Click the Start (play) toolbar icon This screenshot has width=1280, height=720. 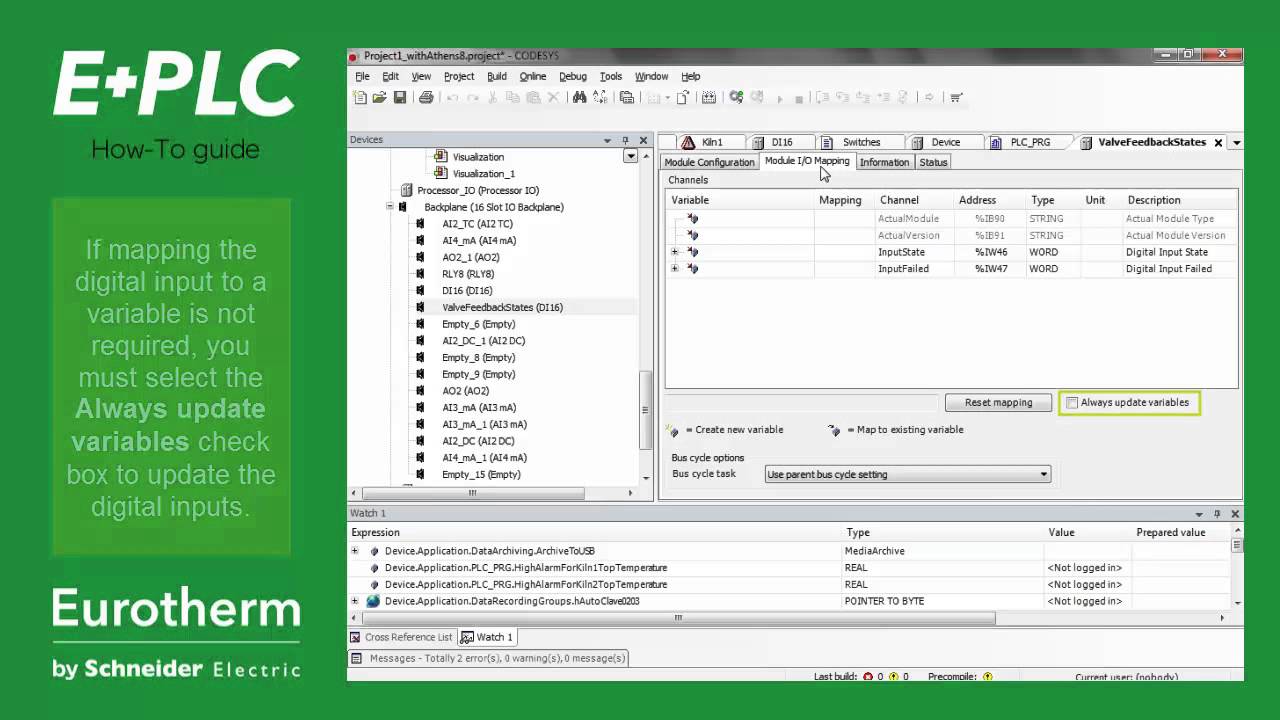779,98
